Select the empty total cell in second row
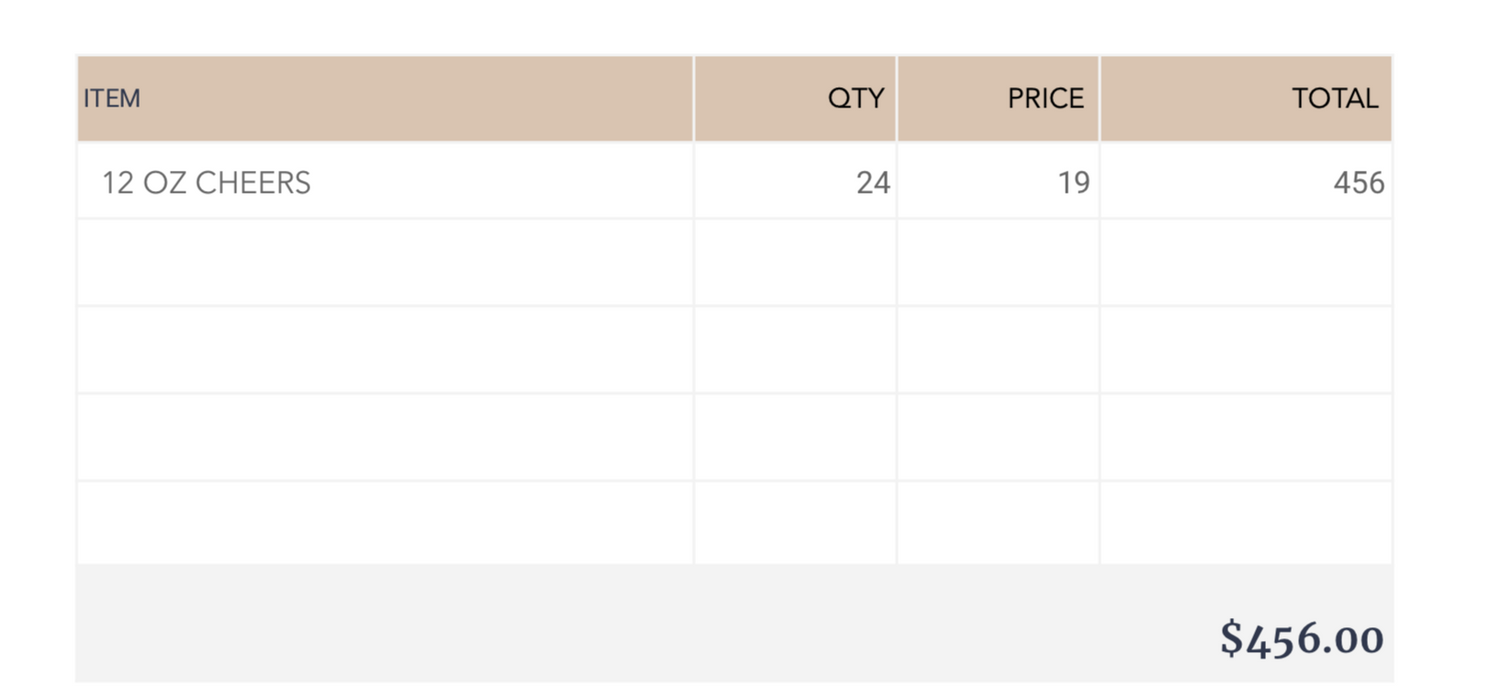1500x698 pixels. coord(1246,262)
